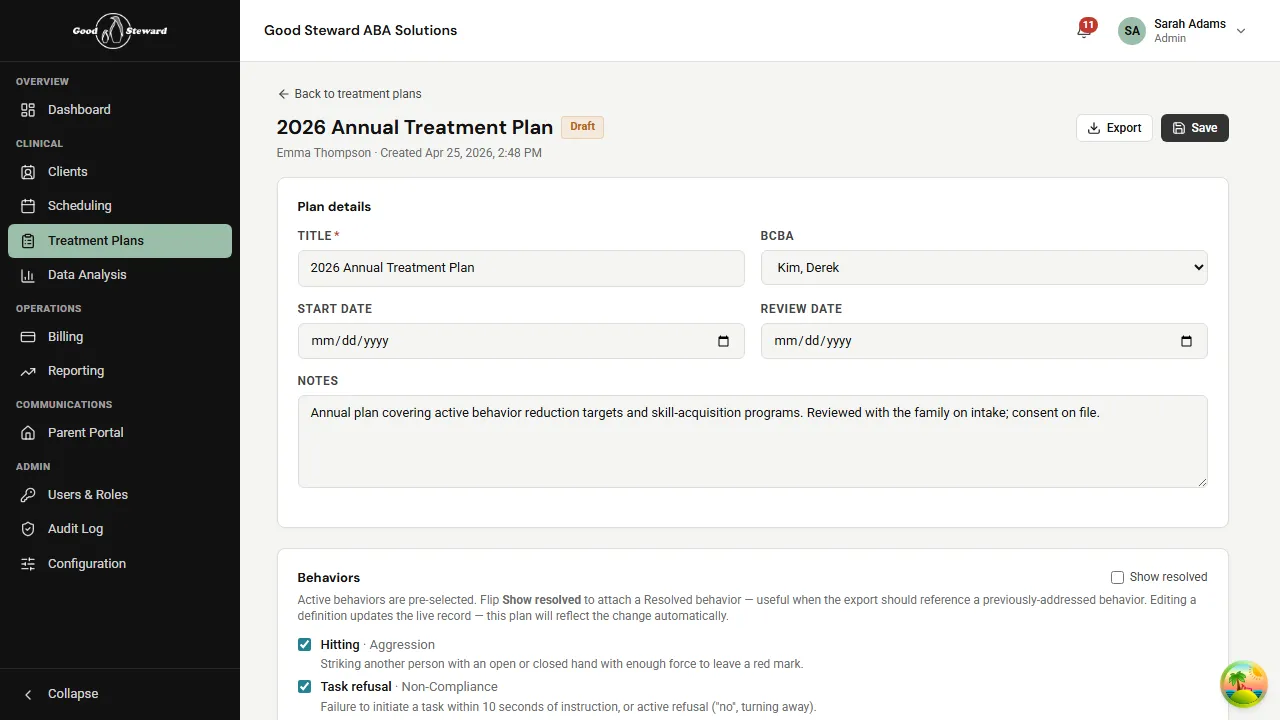Go back to treatment plans
This screenshot has height=720, width=1280.
pos(349,93)
